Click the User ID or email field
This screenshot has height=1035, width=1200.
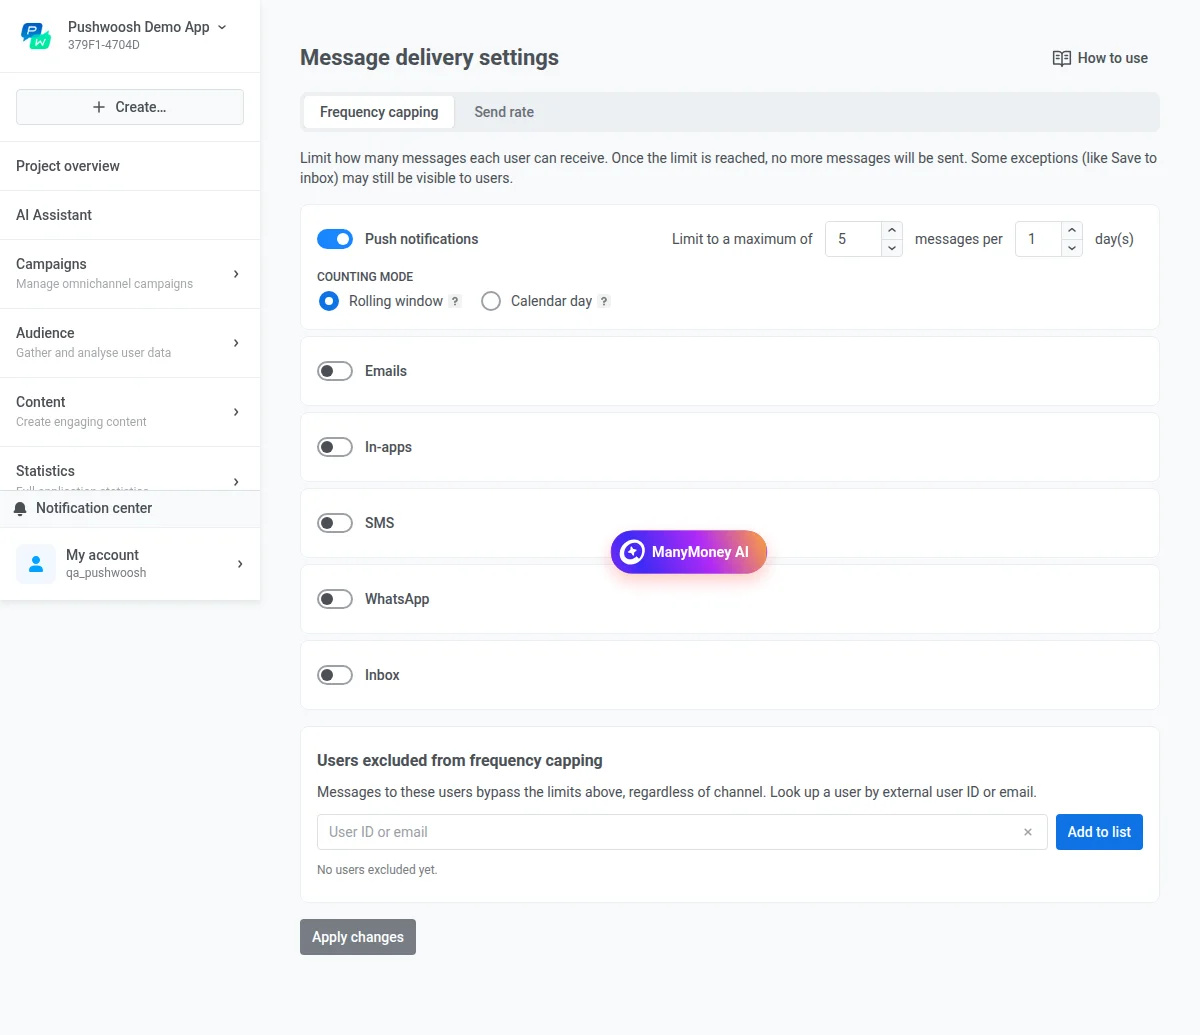coord(682,832)
